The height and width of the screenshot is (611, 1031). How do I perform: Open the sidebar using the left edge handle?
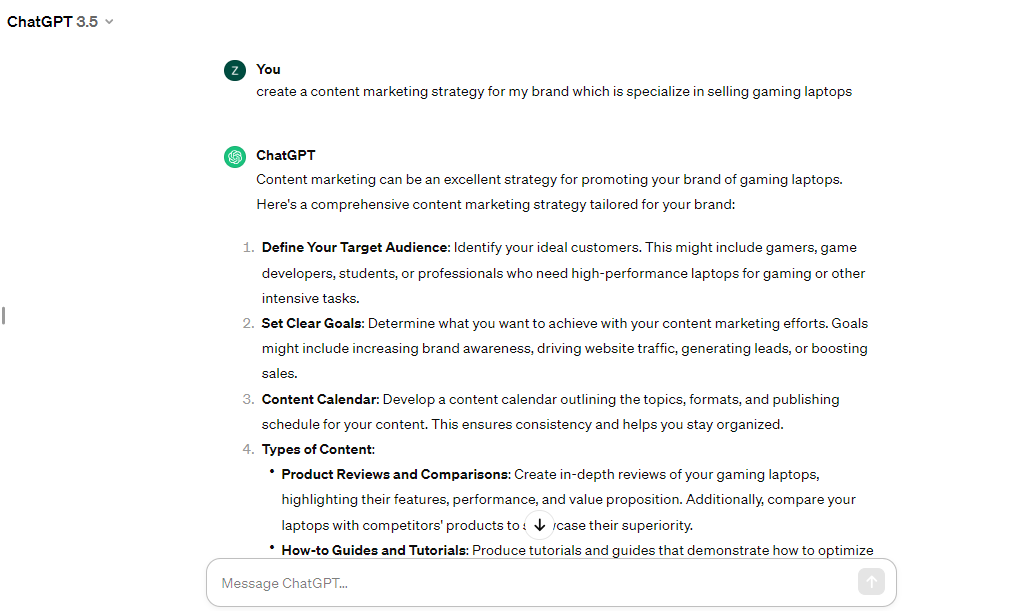point(4,316)
